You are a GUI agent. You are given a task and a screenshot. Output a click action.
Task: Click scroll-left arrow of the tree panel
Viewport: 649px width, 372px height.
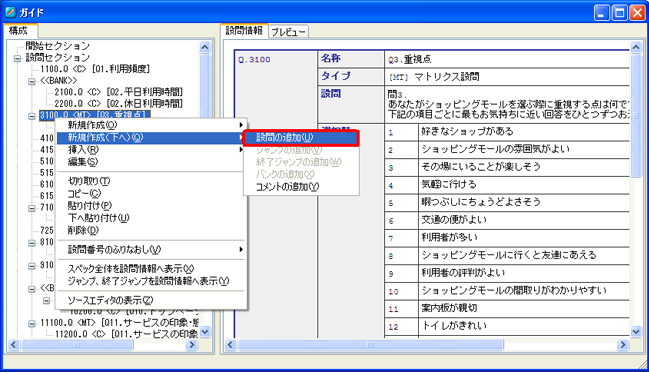(x=14, y=345)
